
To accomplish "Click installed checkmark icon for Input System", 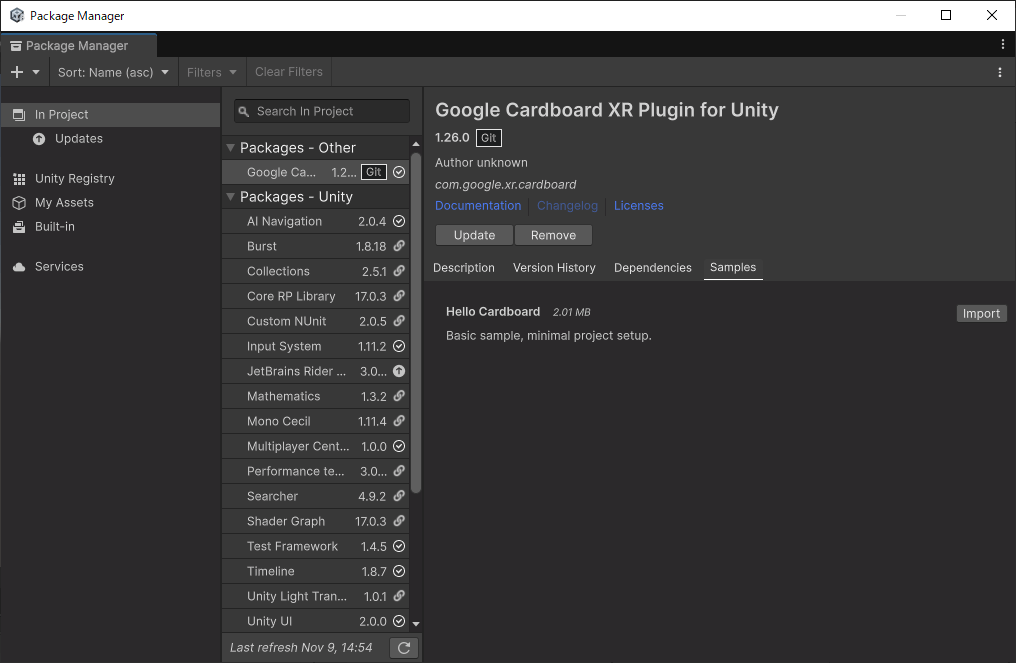I will [399, 347].
